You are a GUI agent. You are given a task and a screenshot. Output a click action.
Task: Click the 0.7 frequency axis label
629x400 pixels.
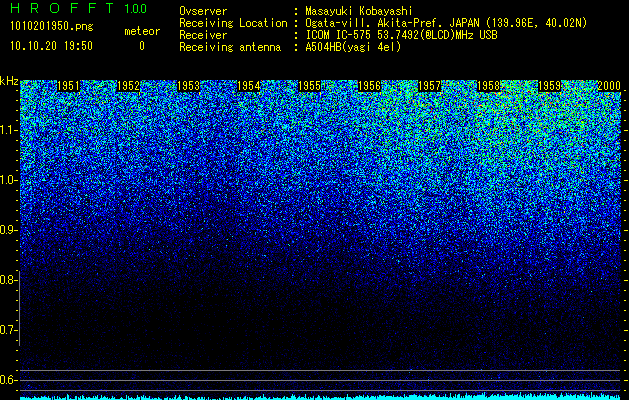click(x=8, y=330)
